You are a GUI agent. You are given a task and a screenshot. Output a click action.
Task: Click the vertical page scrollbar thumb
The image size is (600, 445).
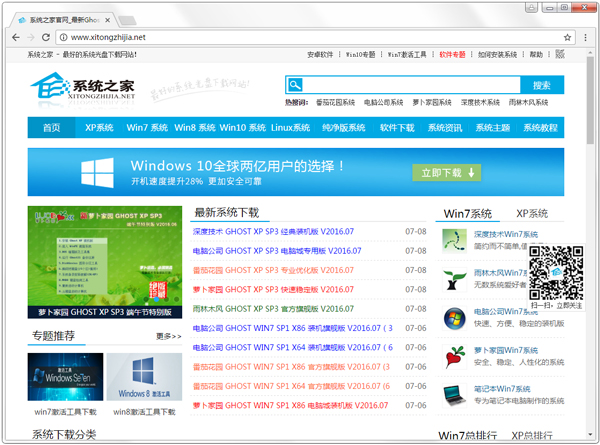590,100
